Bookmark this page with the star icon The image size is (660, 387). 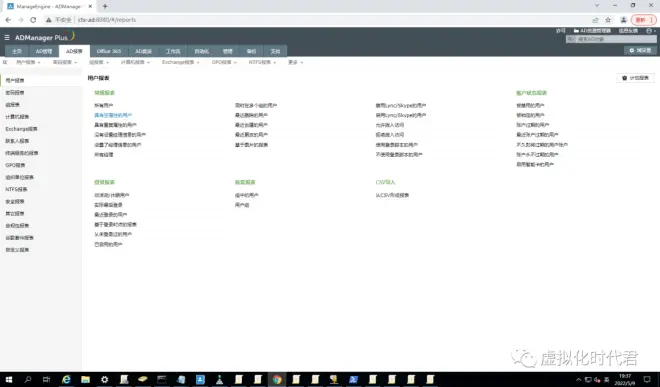[608, 20]
